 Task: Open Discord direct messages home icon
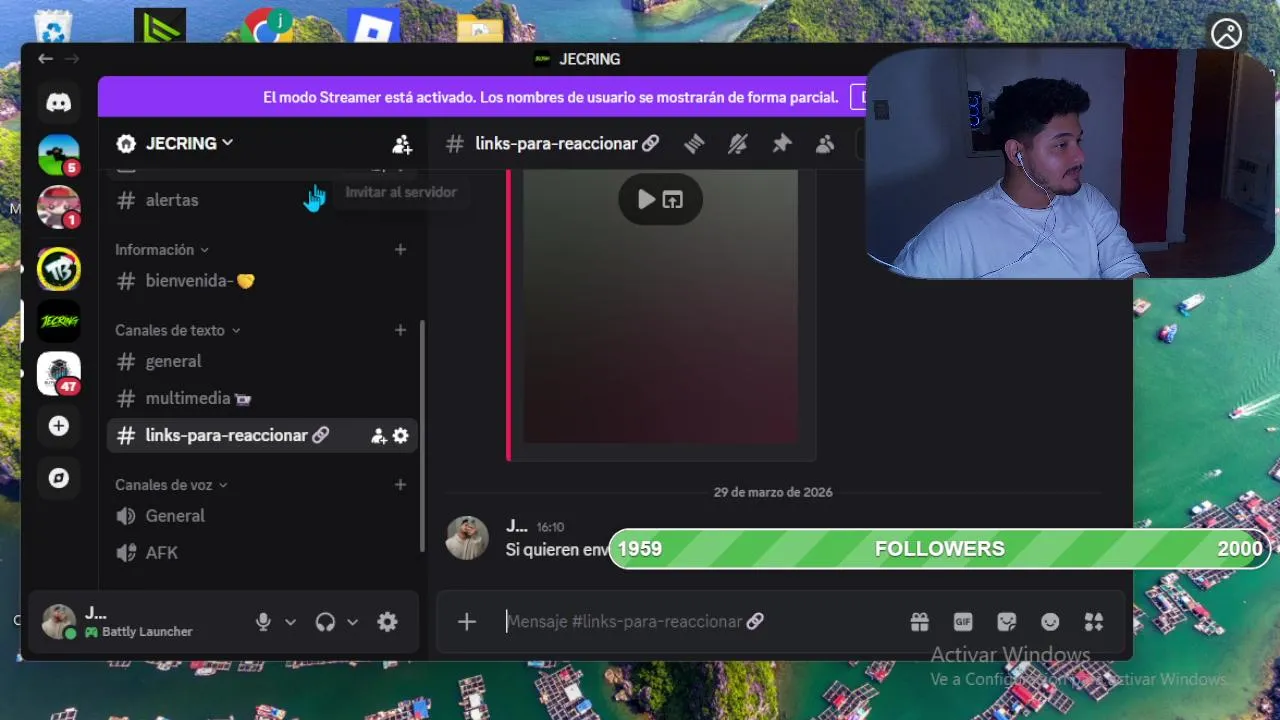pos(58,102)
